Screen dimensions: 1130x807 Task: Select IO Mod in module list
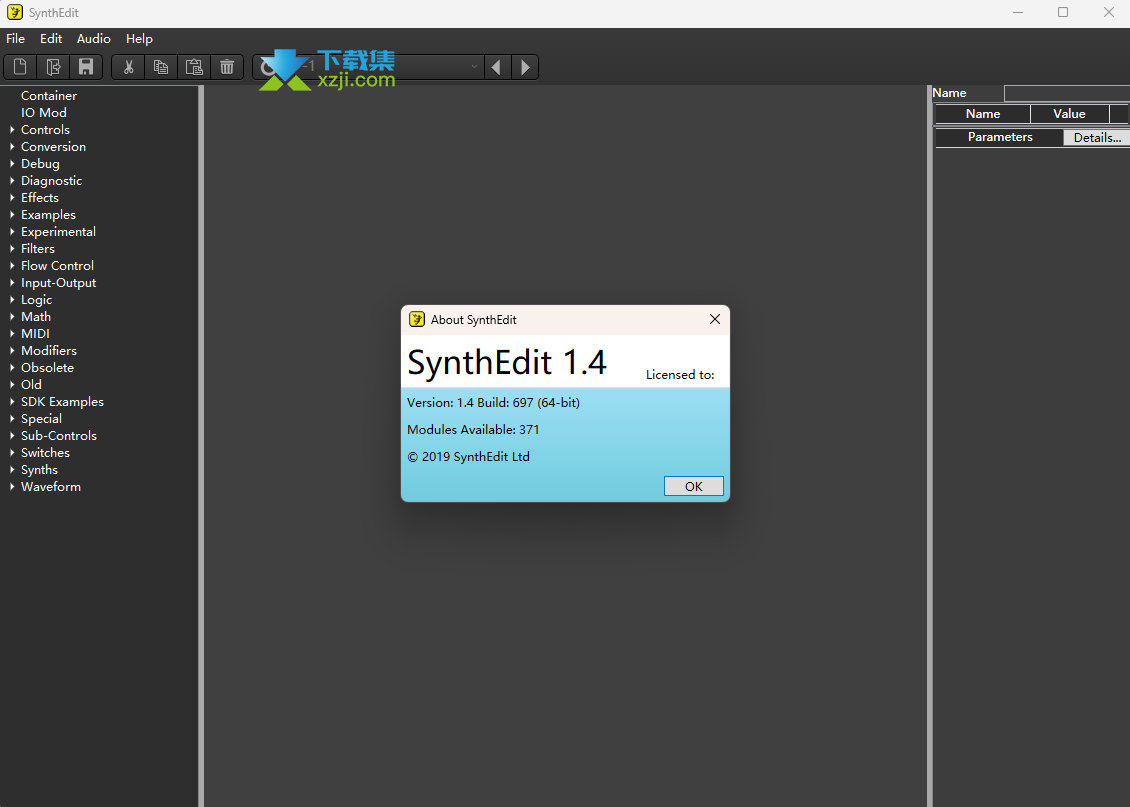(x=43, y=112)
